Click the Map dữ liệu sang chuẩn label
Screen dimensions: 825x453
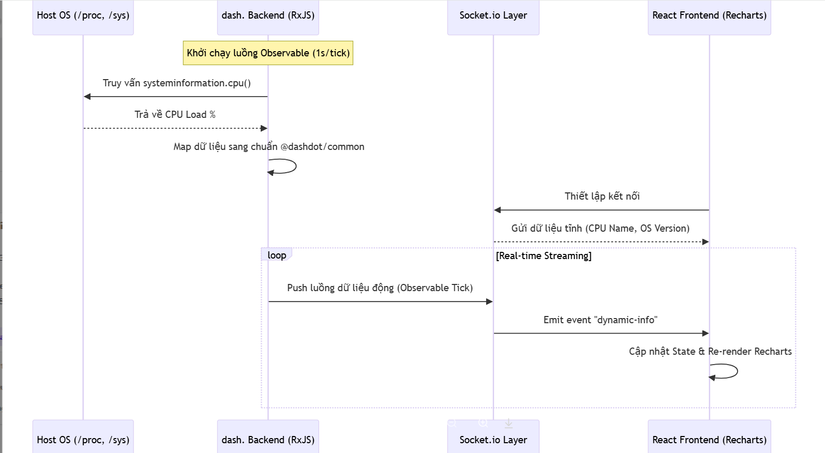[x=268, y=146]
